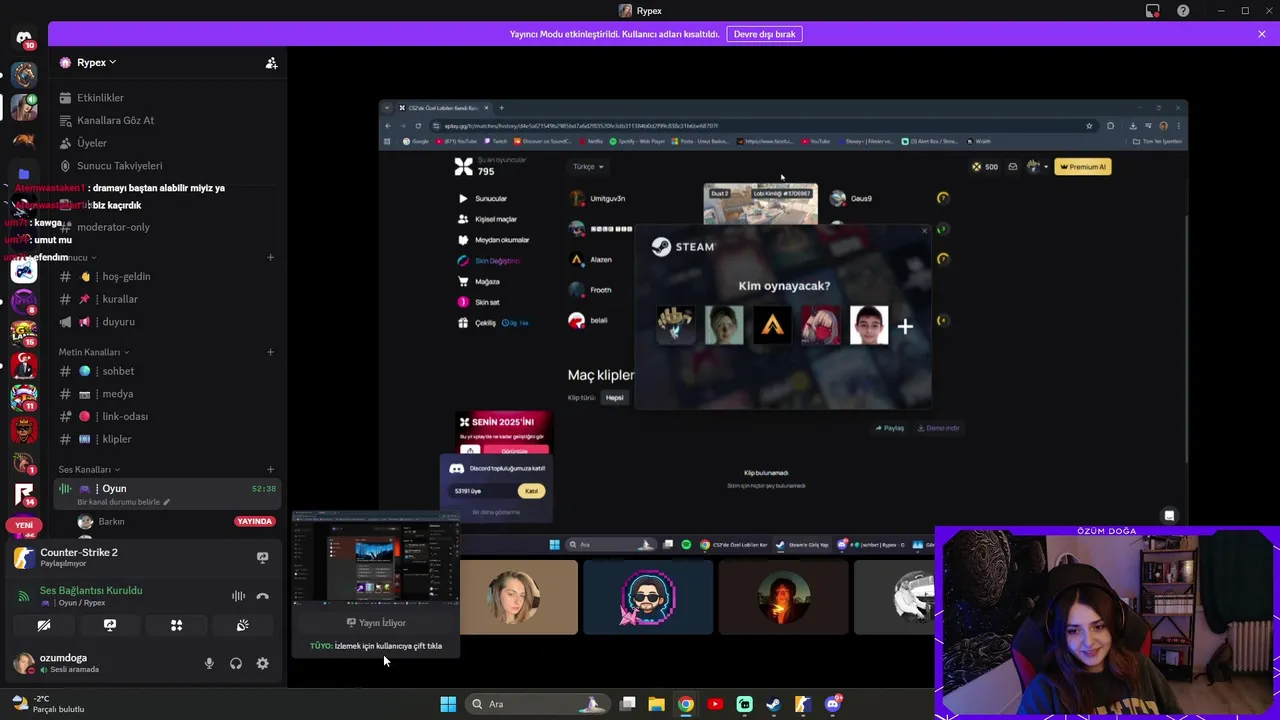Click the Premium Al button in stream
This screenshot has height=720, width=1280.
pos(1084,167)
